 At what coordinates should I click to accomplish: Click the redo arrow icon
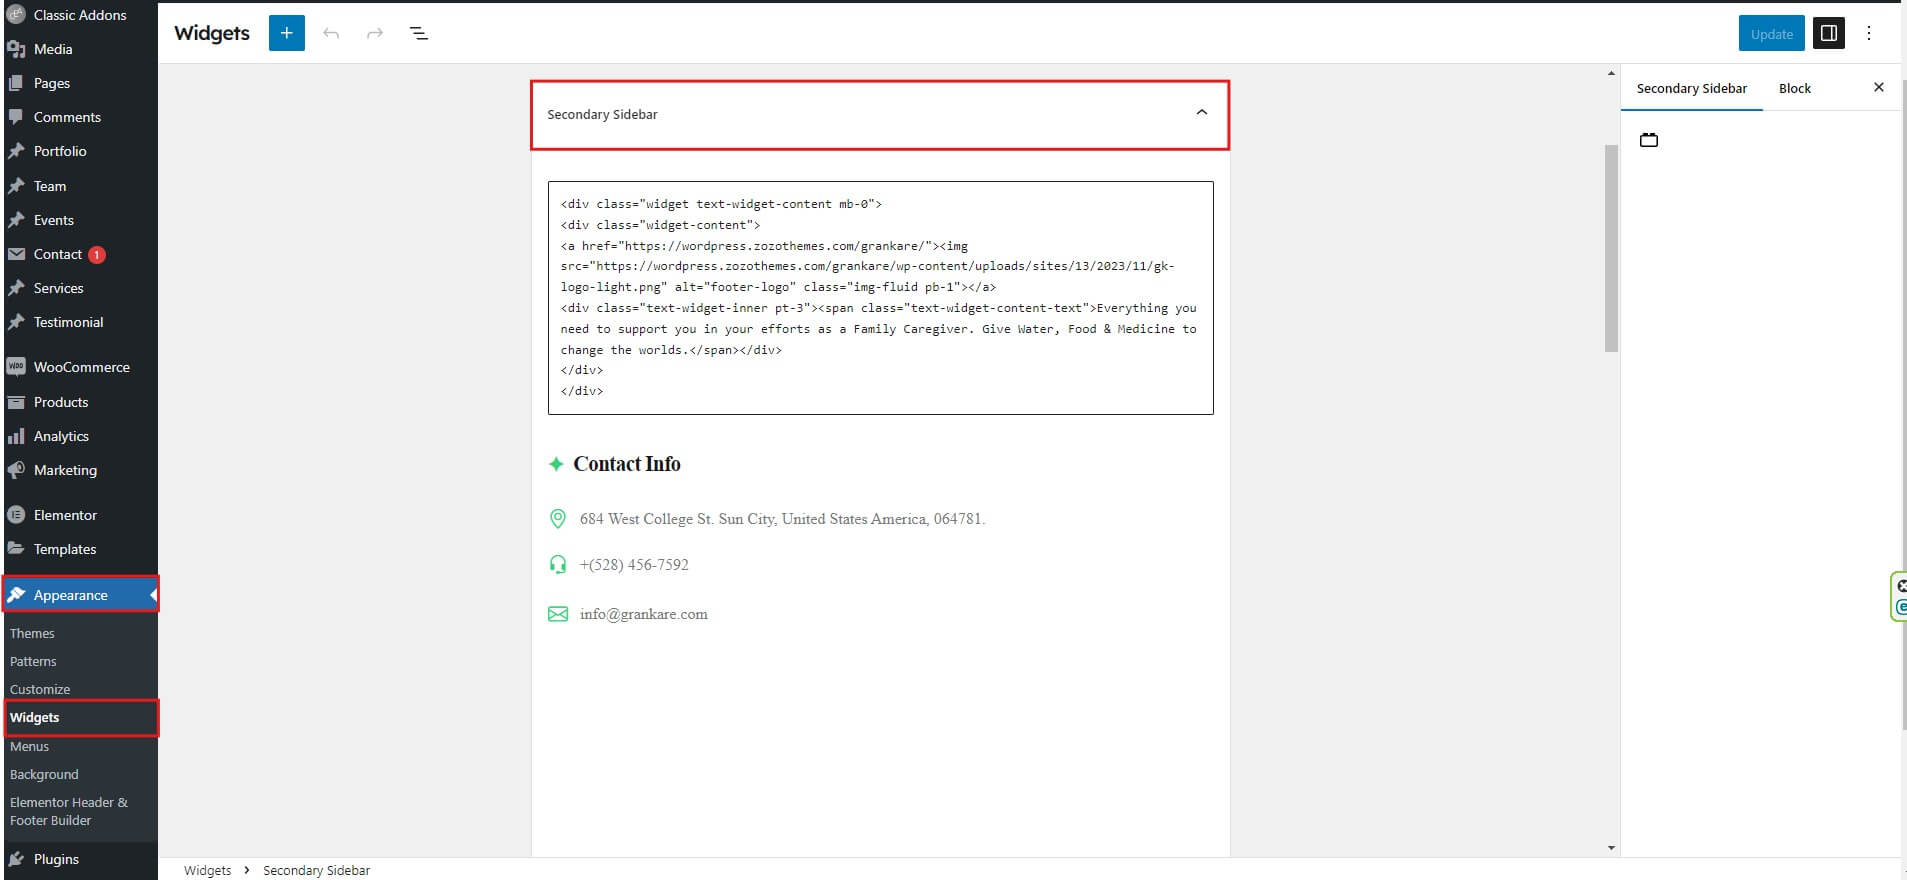(x=375, y=33)
